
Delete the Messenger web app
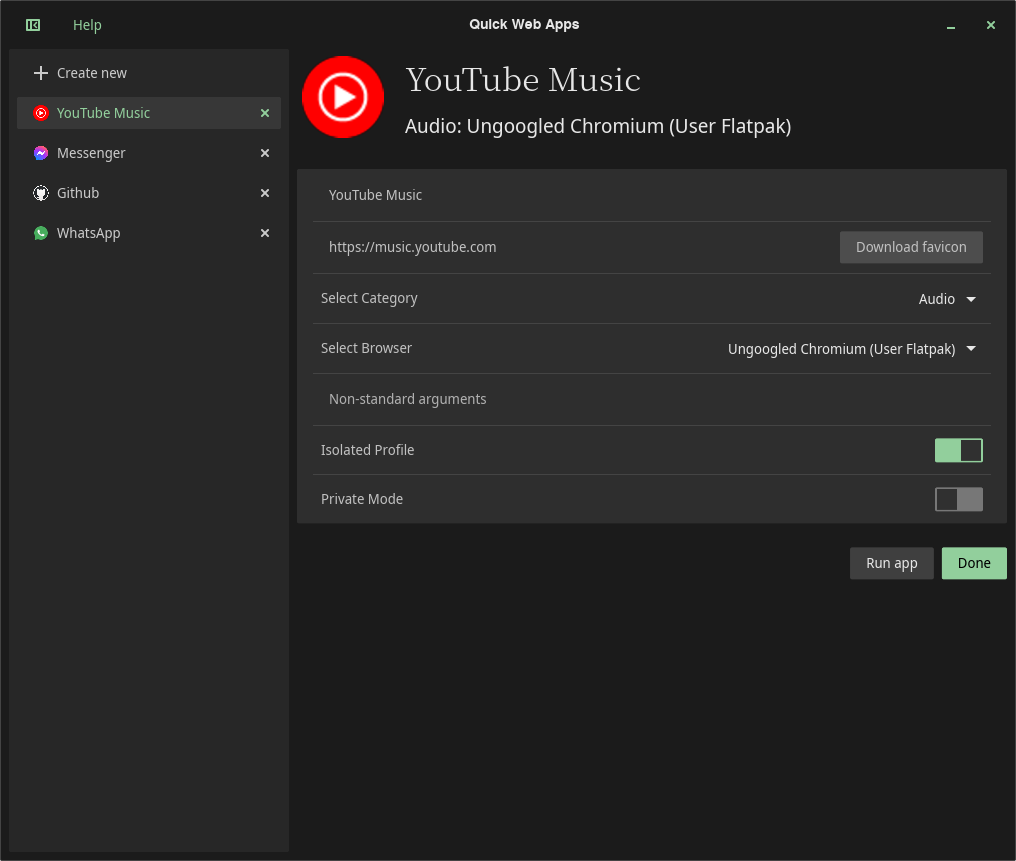coord(265,154)
